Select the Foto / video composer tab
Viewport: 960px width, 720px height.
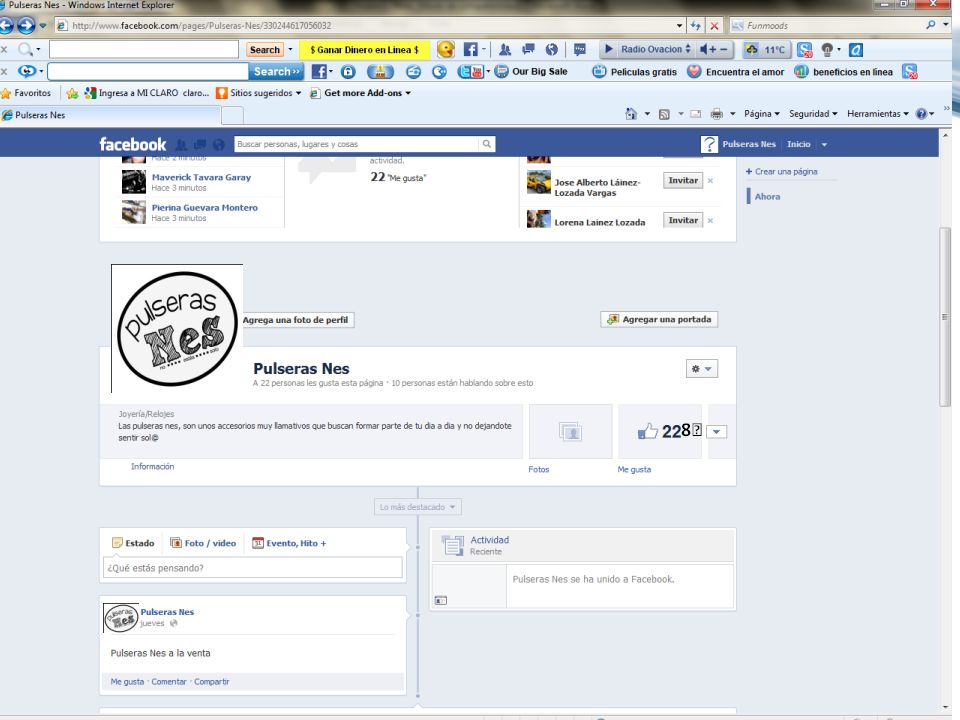click(203, 543)
